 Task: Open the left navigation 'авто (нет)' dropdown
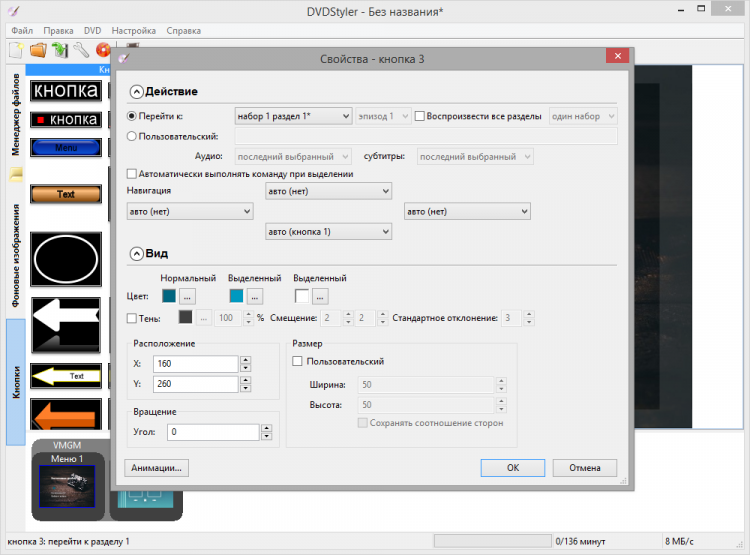190,211
